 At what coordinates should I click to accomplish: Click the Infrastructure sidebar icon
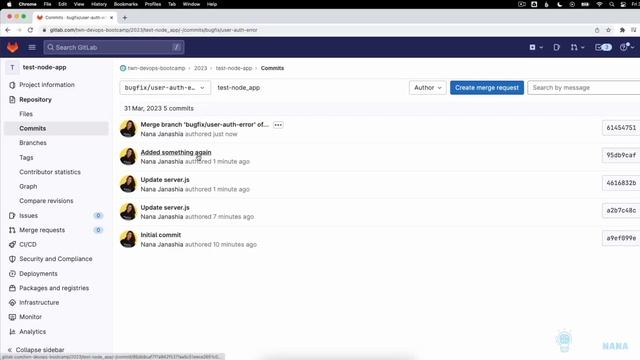[x=12, y=302]
